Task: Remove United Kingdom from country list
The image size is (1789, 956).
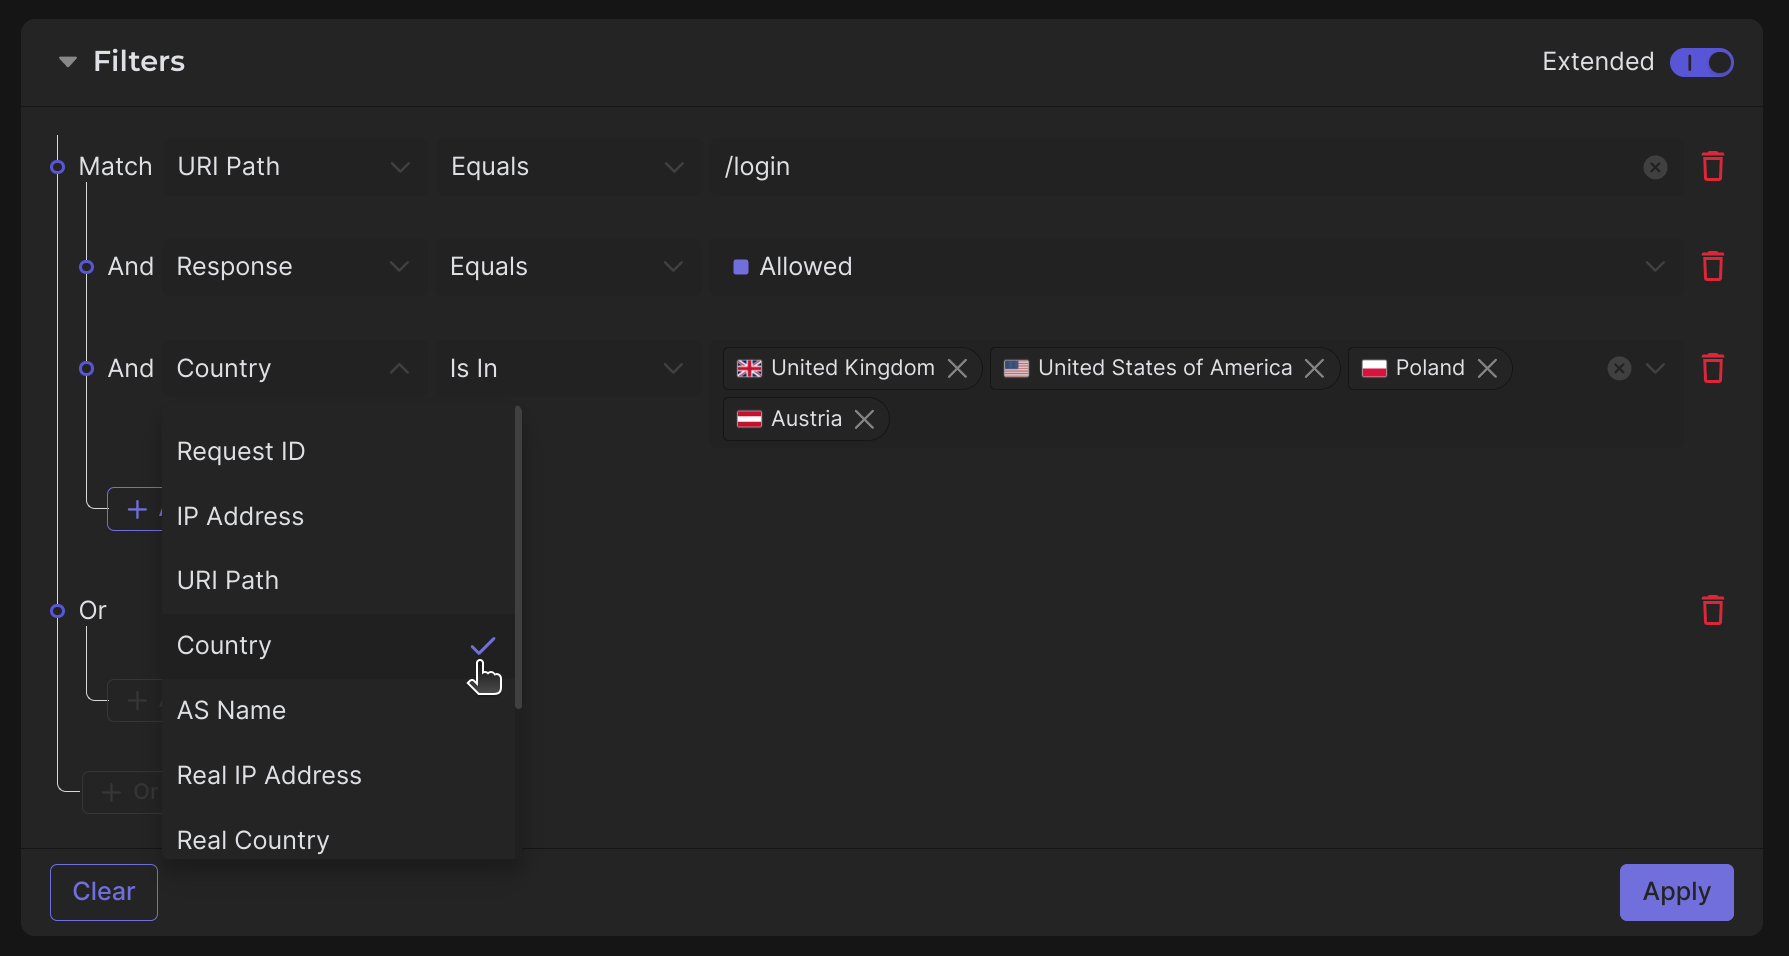Action: pyautogui.click(x=957, y=368)
